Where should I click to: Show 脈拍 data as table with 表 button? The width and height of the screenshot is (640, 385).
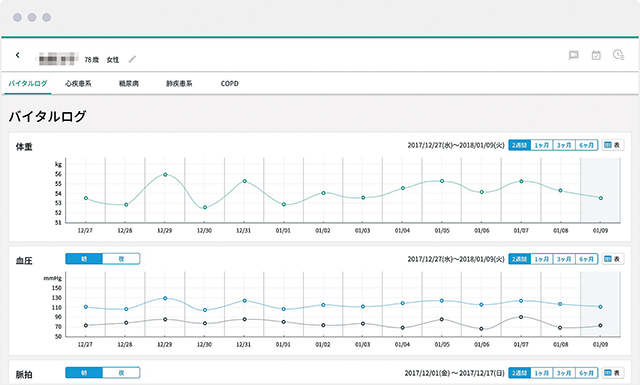point(613,373)
